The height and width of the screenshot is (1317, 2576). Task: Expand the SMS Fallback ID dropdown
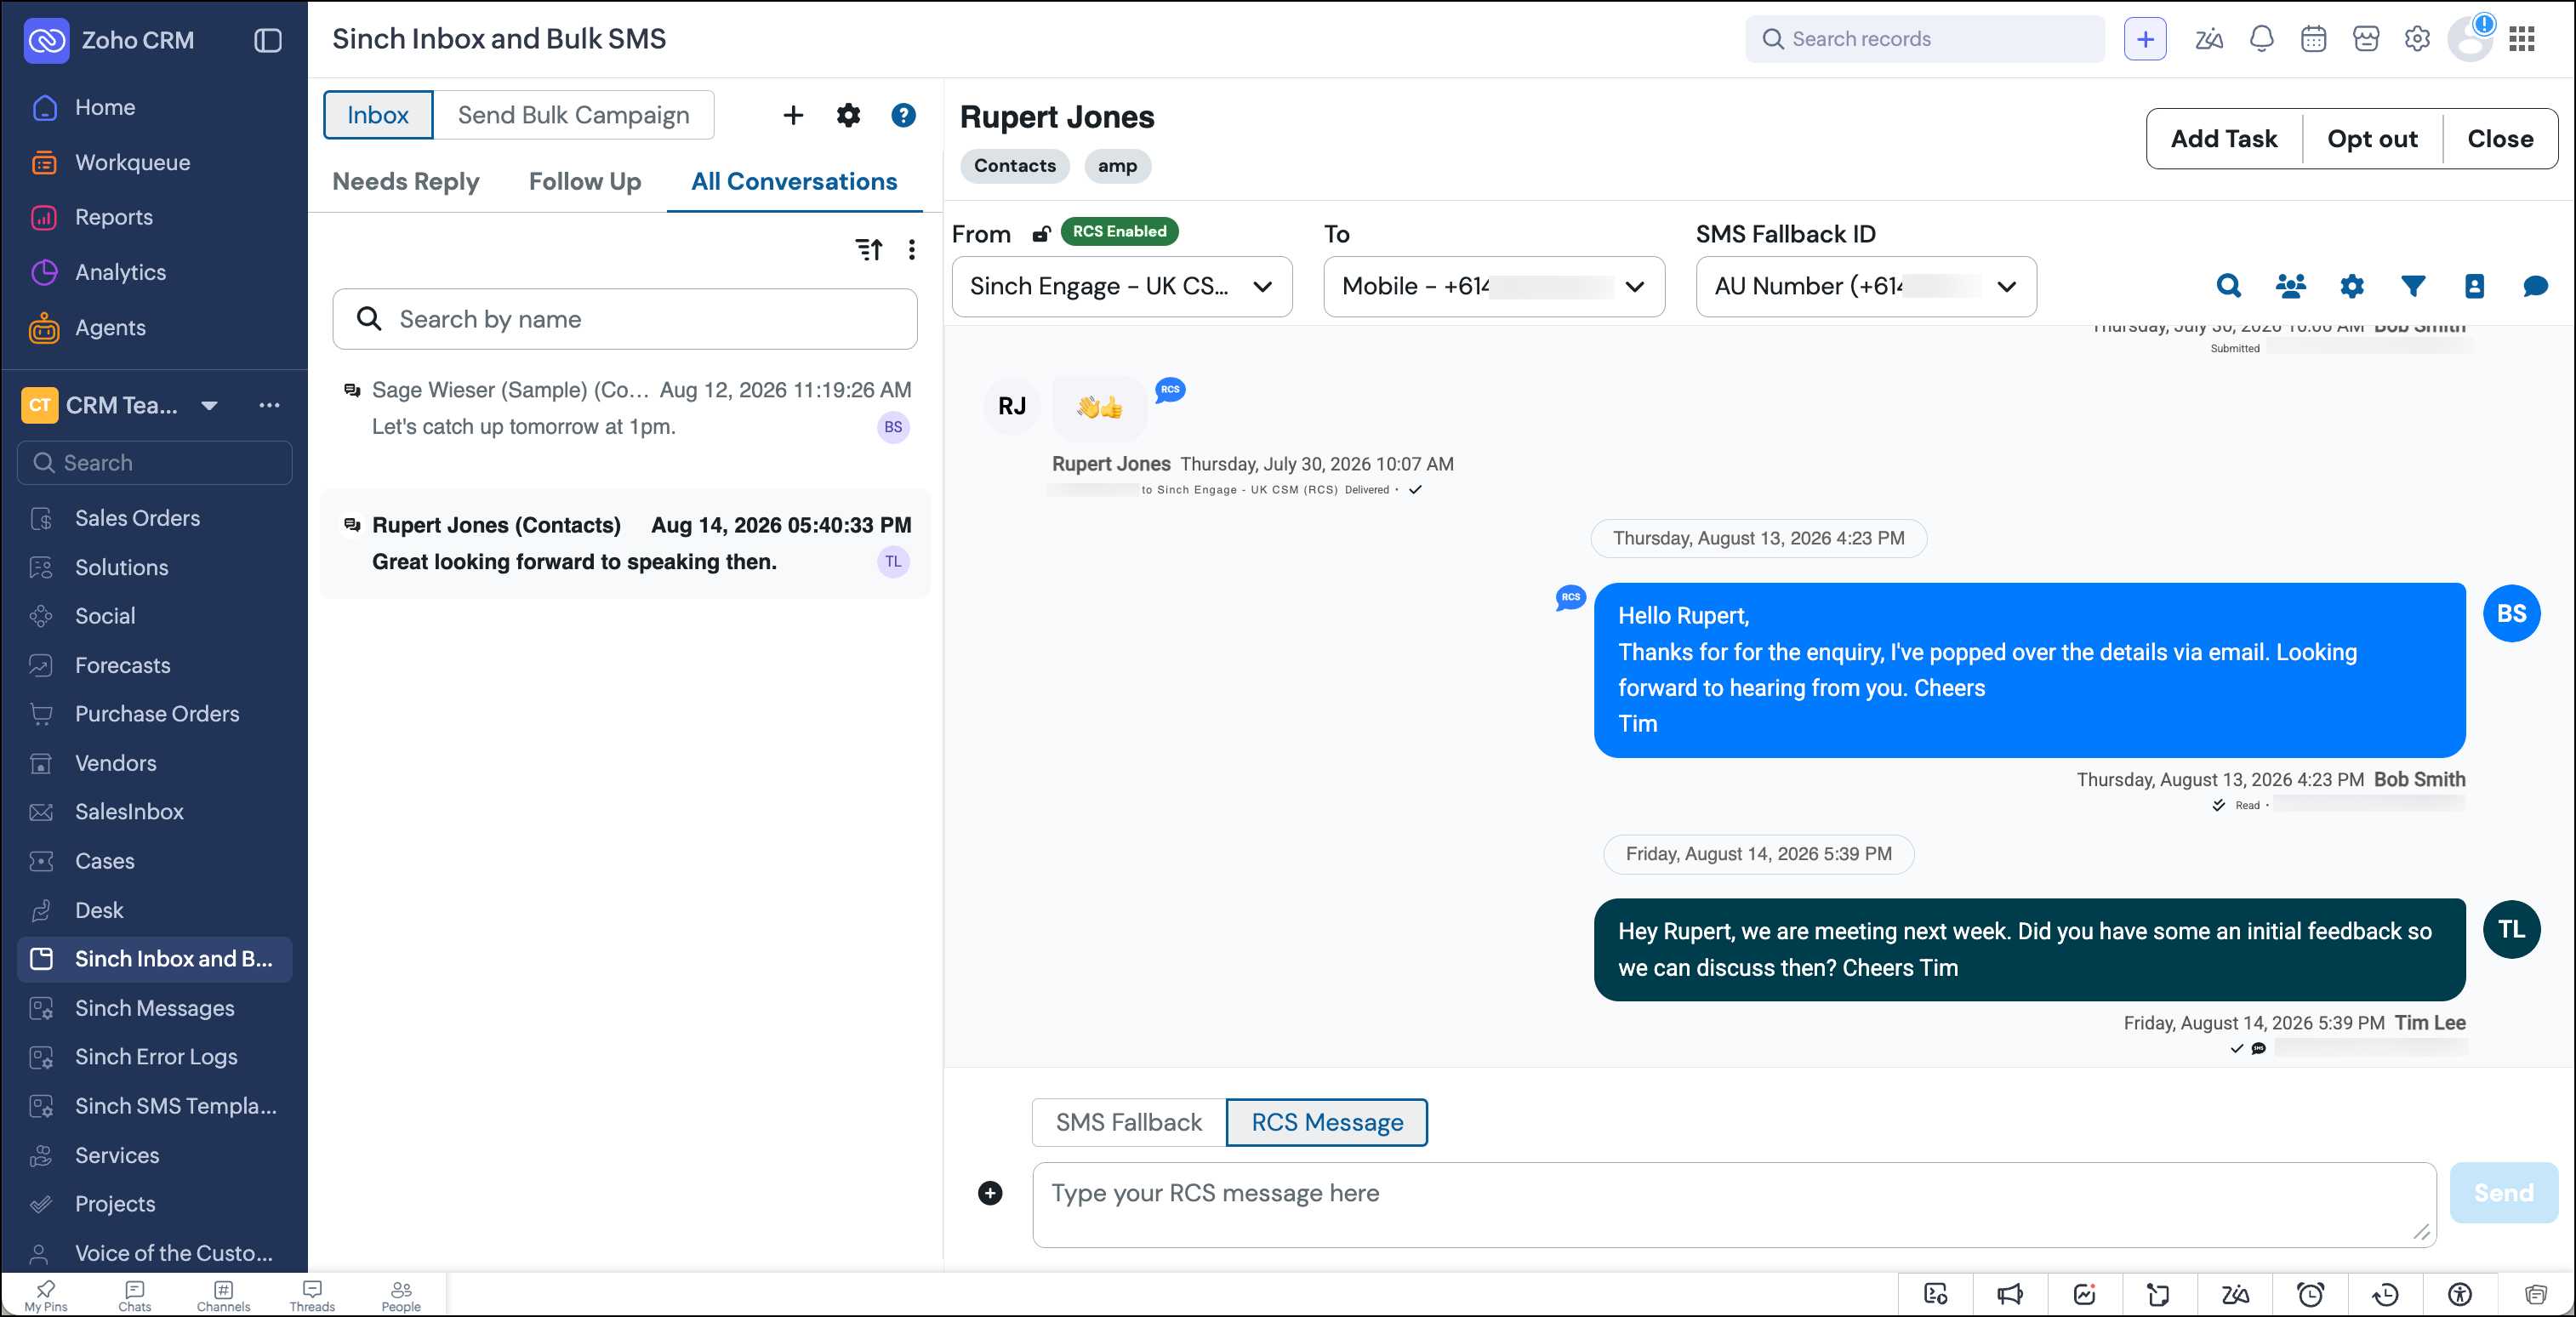pos(1866,286)
